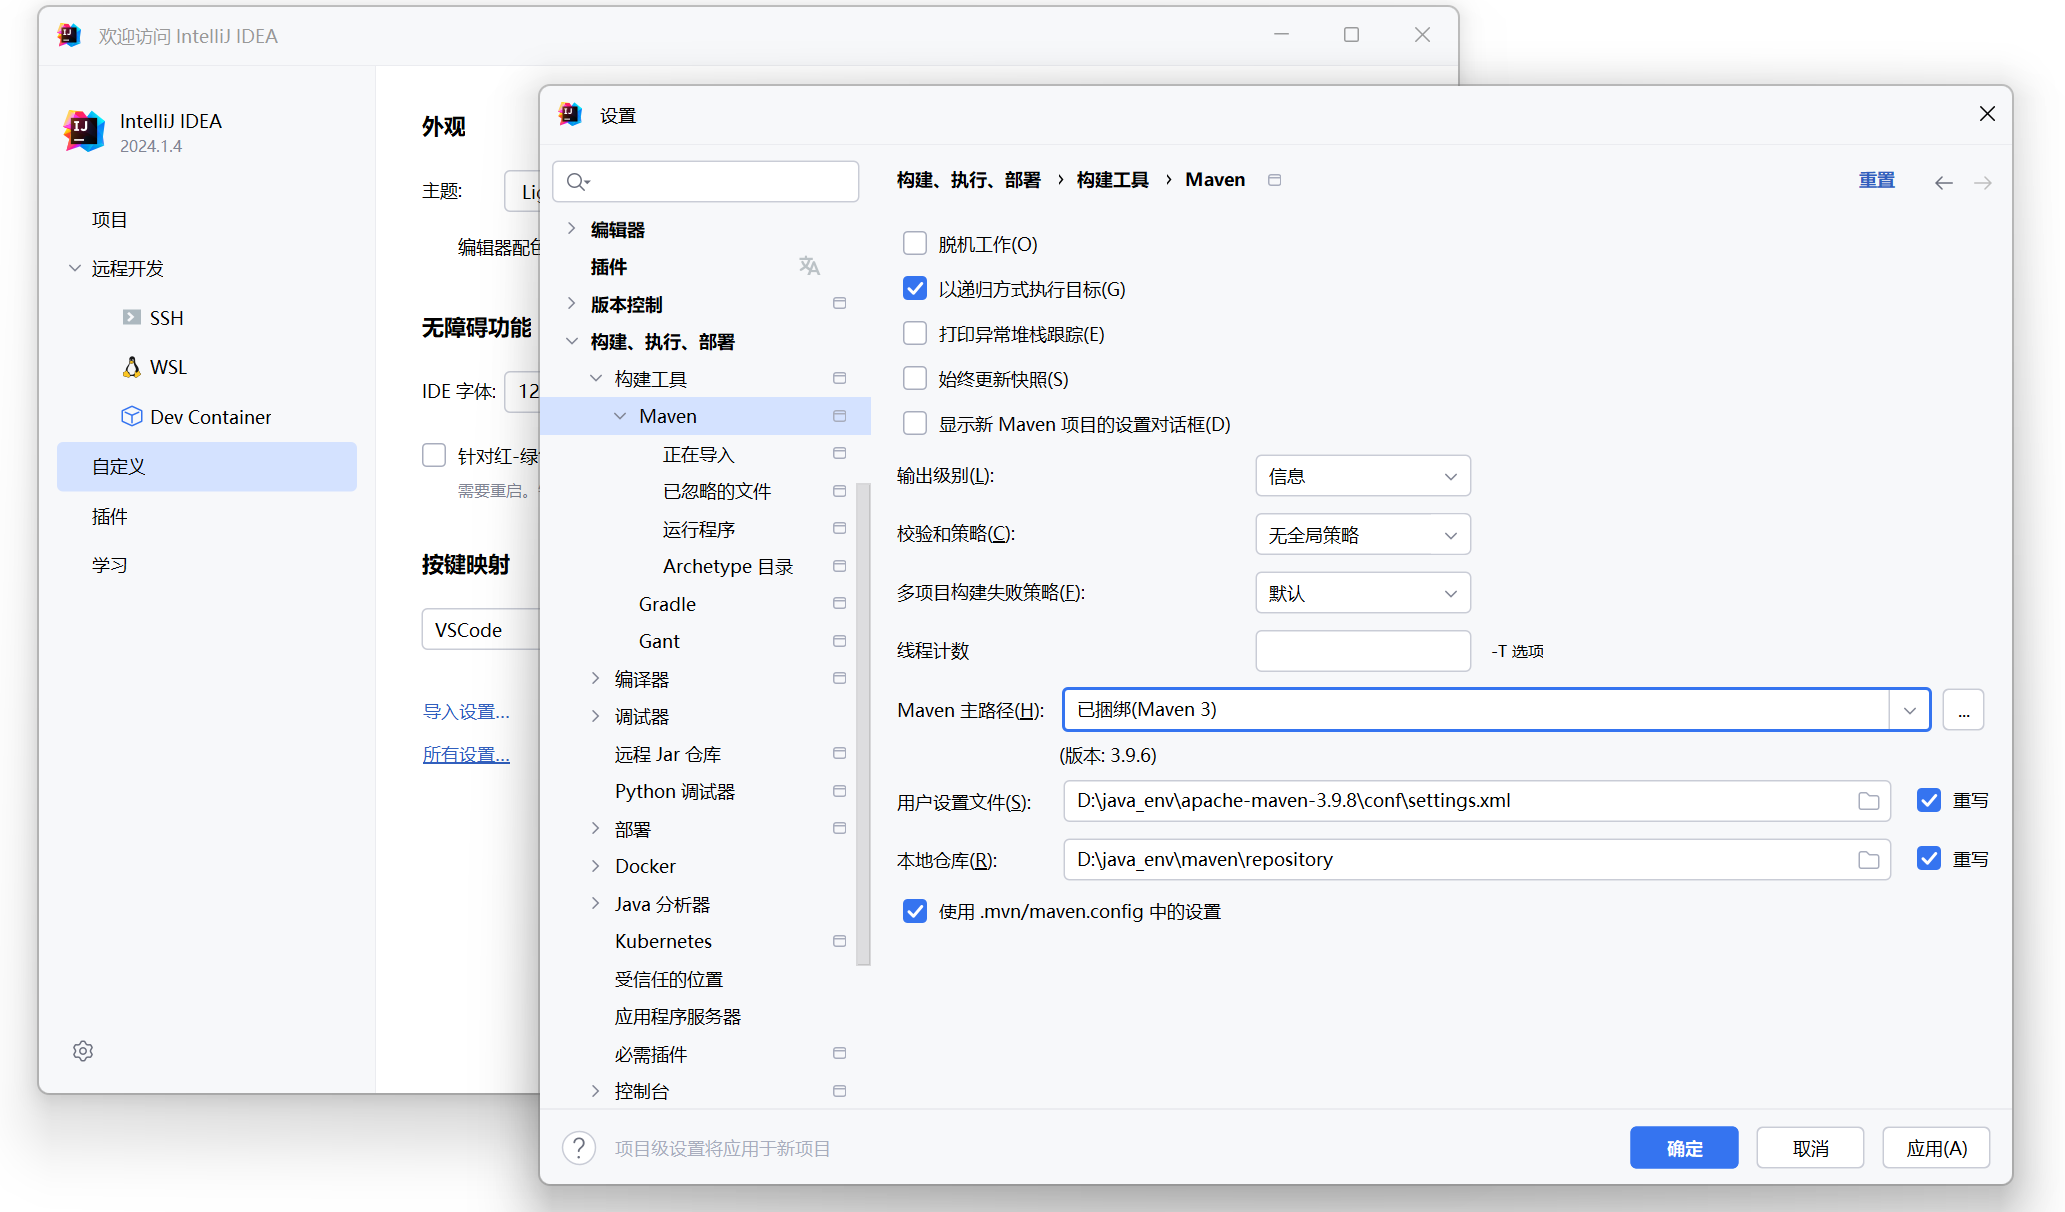Collapse 构建、执行、部署 tree node

pos(571,341)
